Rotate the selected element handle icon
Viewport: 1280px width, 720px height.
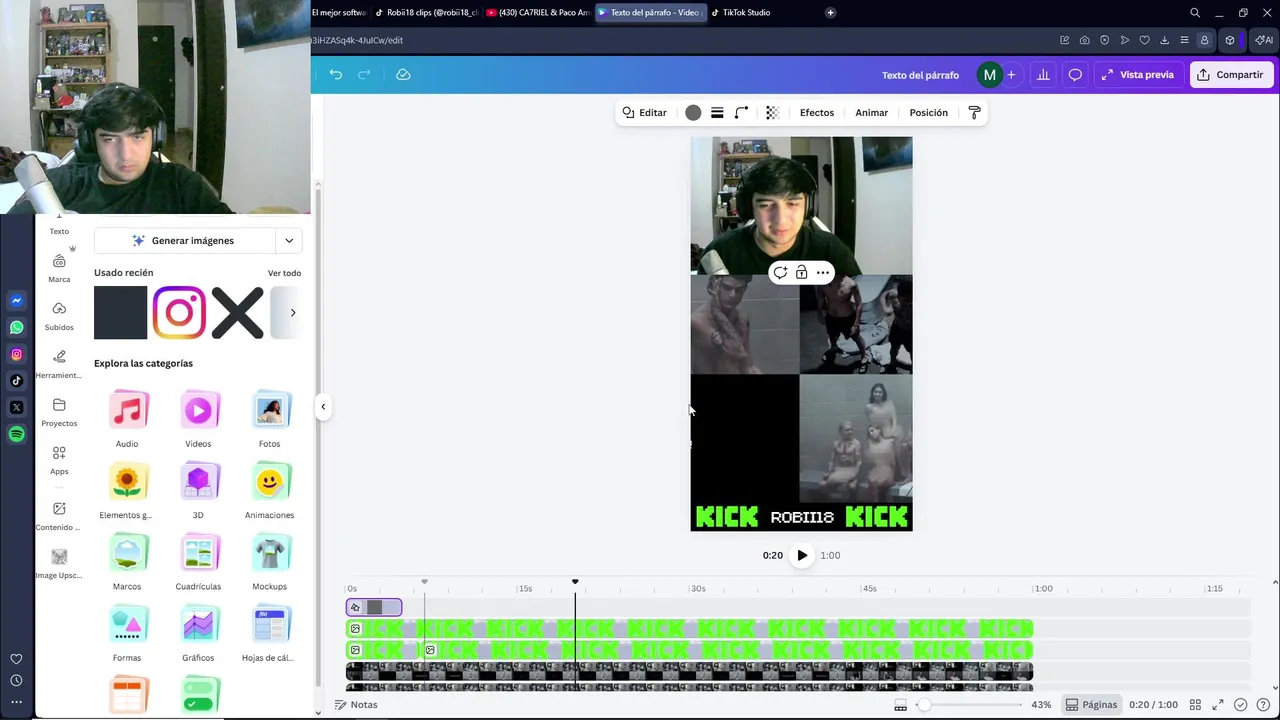coord(780,272)
